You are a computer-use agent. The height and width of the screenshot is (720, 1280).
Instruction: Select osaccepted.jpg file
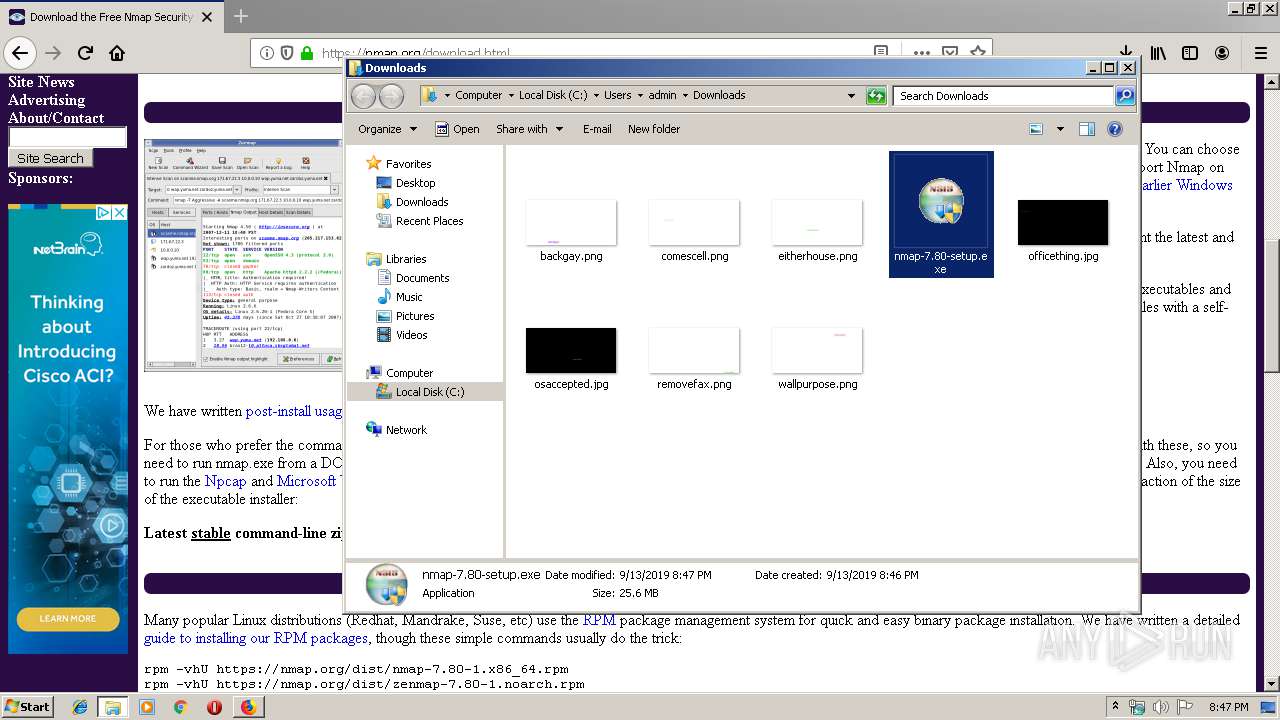point(571,358)
